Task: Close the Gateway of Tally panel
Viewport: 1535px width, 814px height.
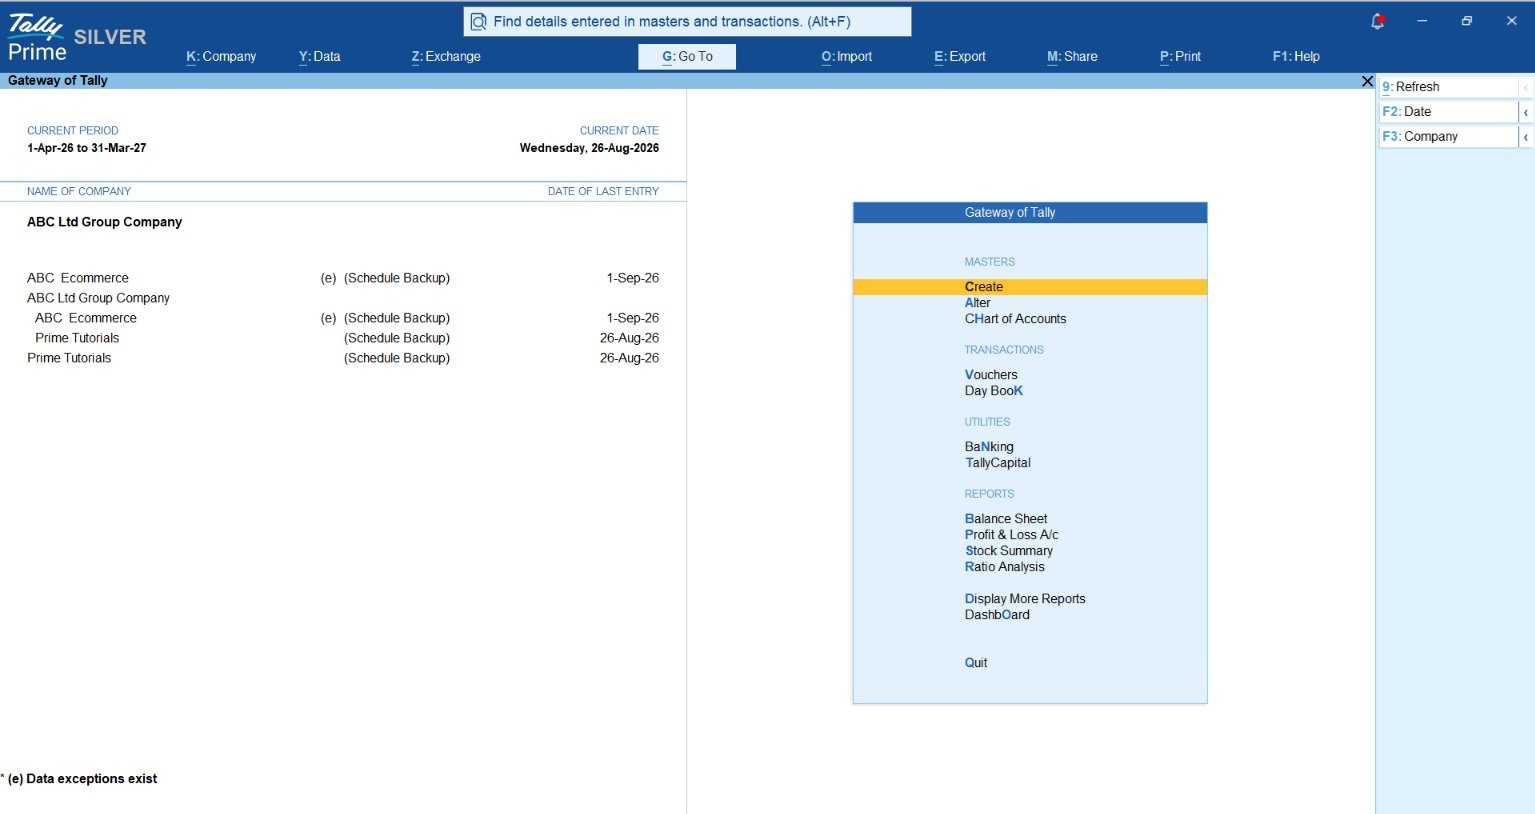Action: pyautogui.click(x=1367, y=81)
